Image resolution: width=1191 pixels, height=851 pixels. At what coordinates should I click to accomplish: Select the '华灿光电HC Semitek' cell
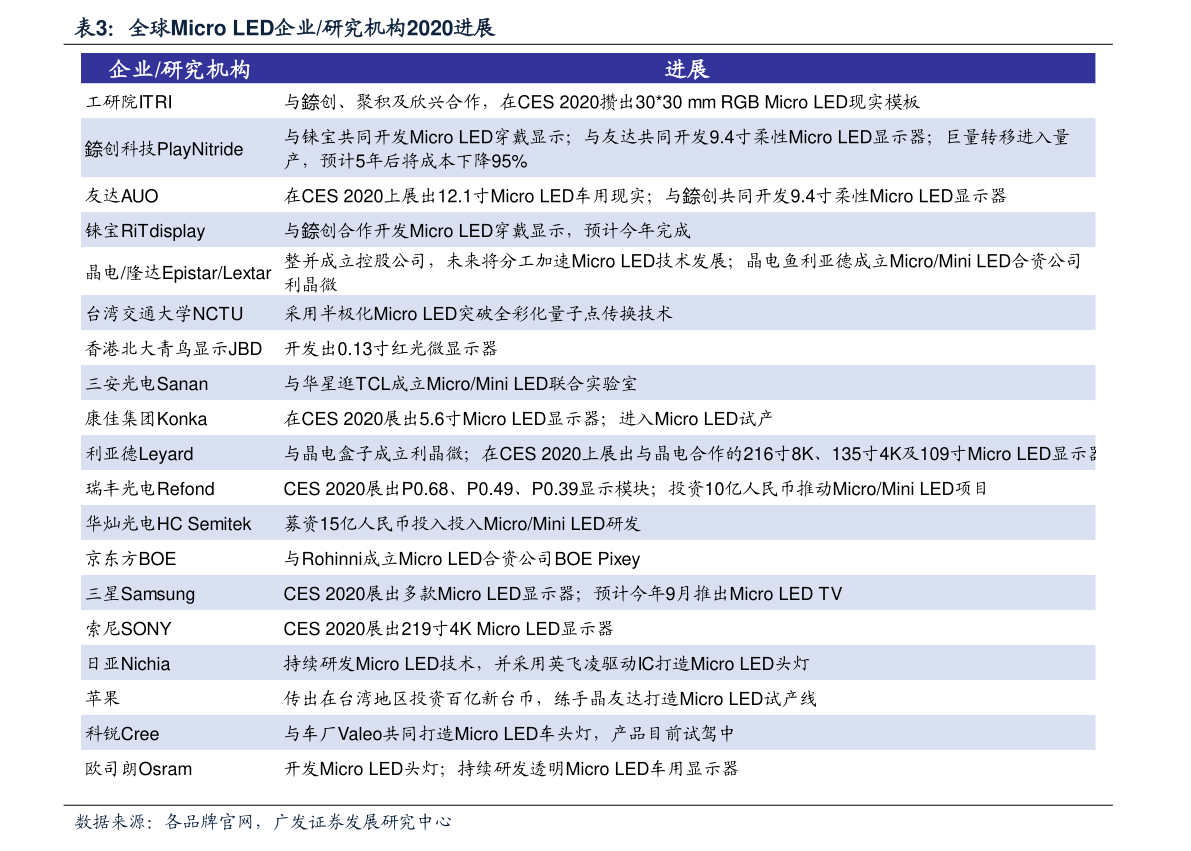pos(168,524)
